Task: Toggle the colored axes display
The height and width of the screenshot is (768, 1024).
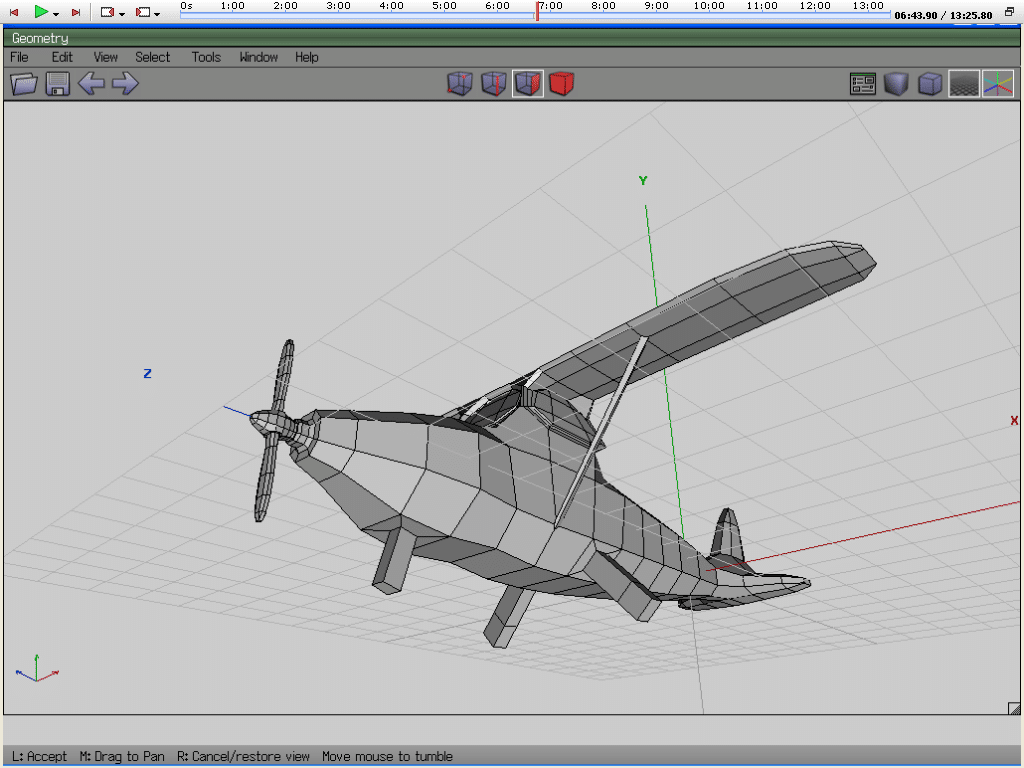Action: [997, 84]
